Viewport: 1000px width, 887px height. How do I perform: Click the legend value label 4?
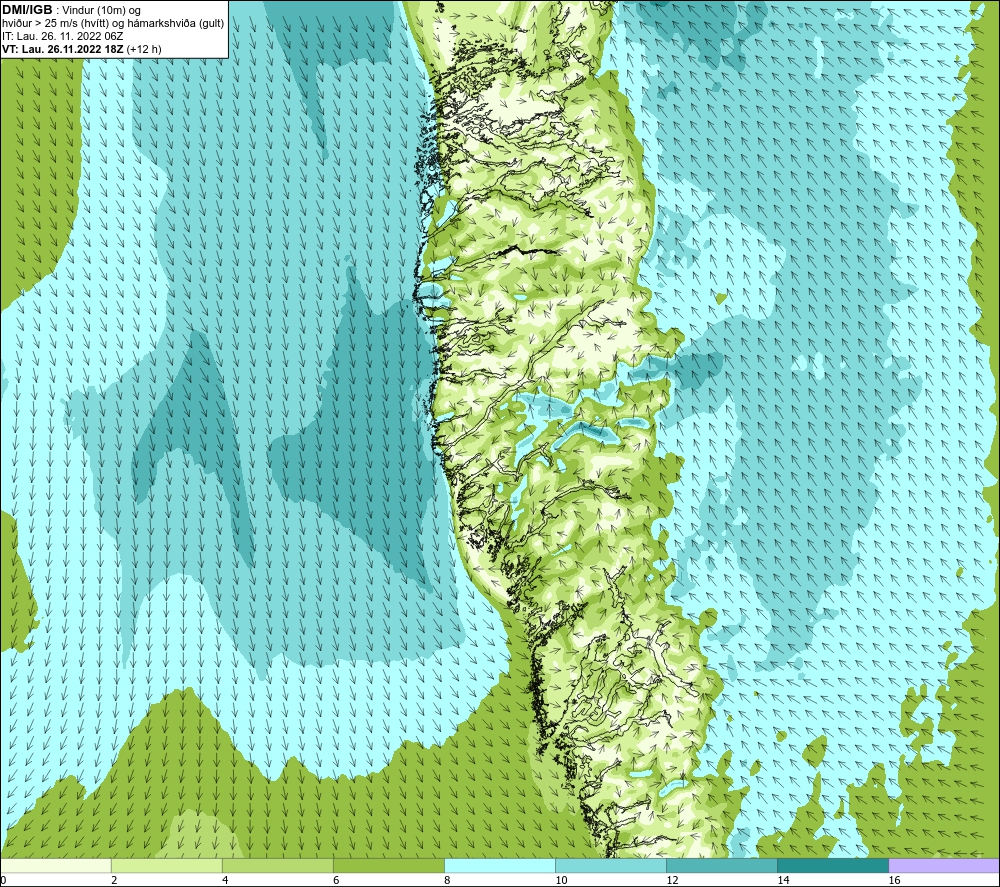tap(225, 881)
